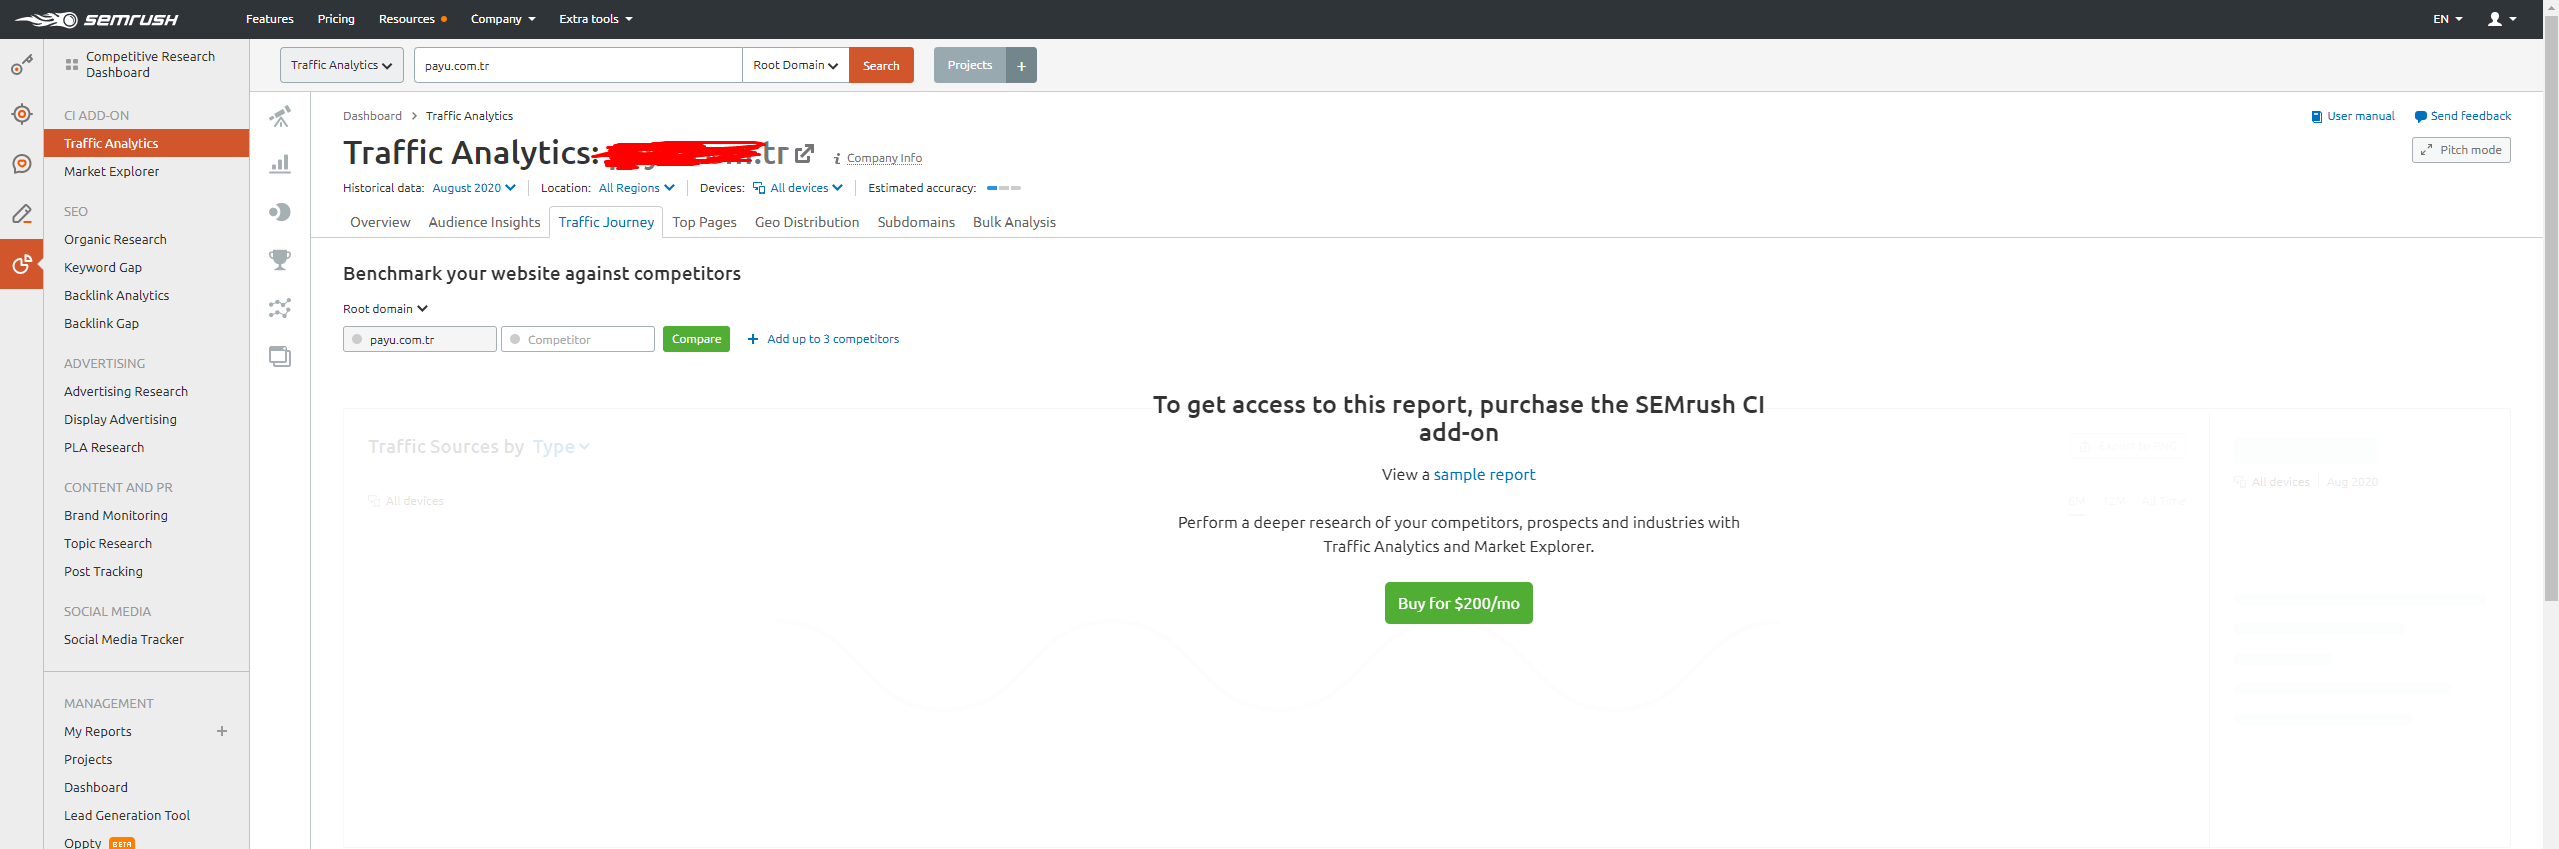
Task: Open the key-shaped toolkit icon in left rail
Action: [21, 65]
